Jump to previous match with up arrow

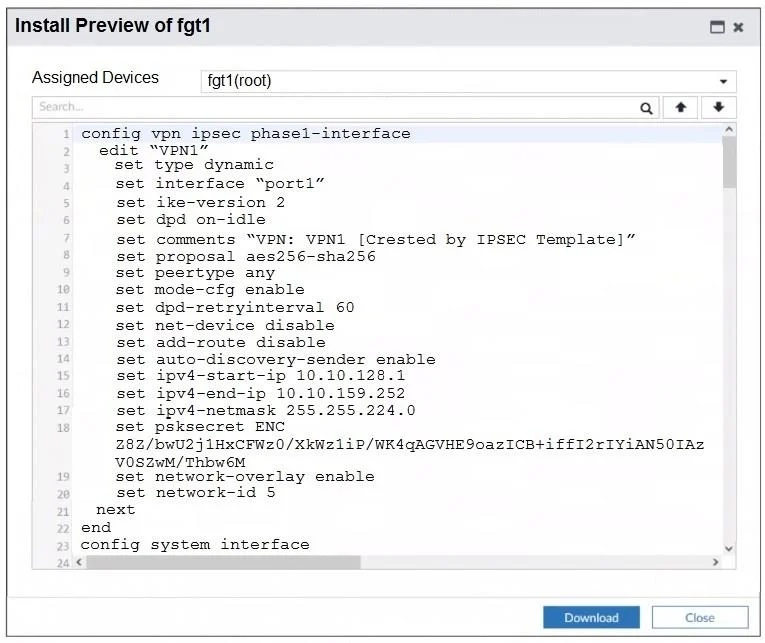click(x=681, y=107)
